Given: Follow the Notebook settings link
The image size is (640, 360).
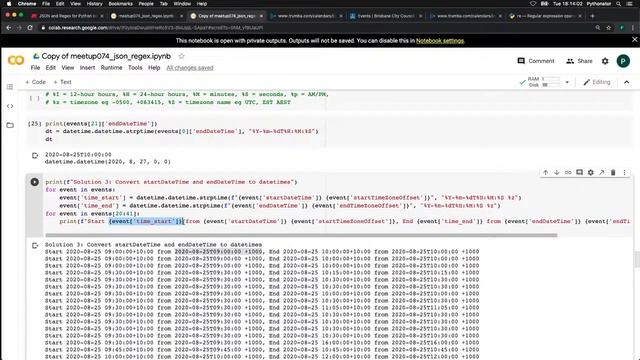Looking at the screenshot, I should click(440, 41).
